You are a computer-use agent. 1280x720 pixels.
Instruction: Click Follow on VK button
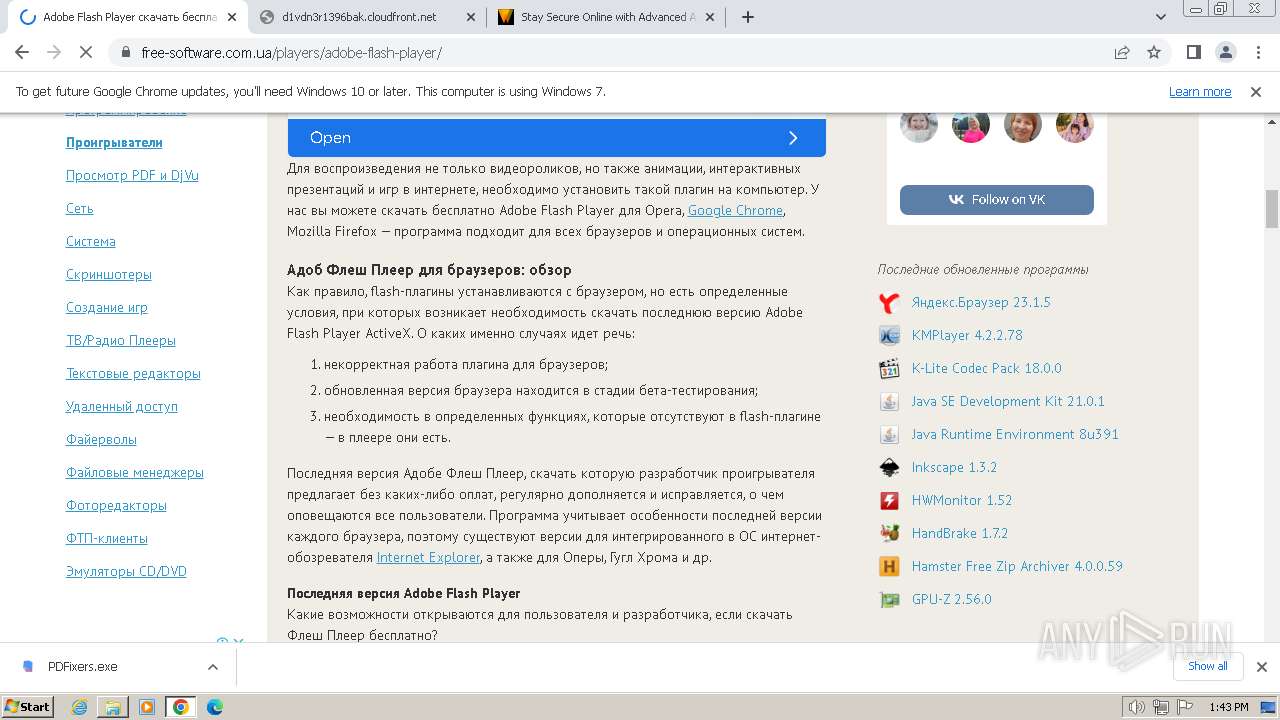pyautogui.click(x=997, y=199)
